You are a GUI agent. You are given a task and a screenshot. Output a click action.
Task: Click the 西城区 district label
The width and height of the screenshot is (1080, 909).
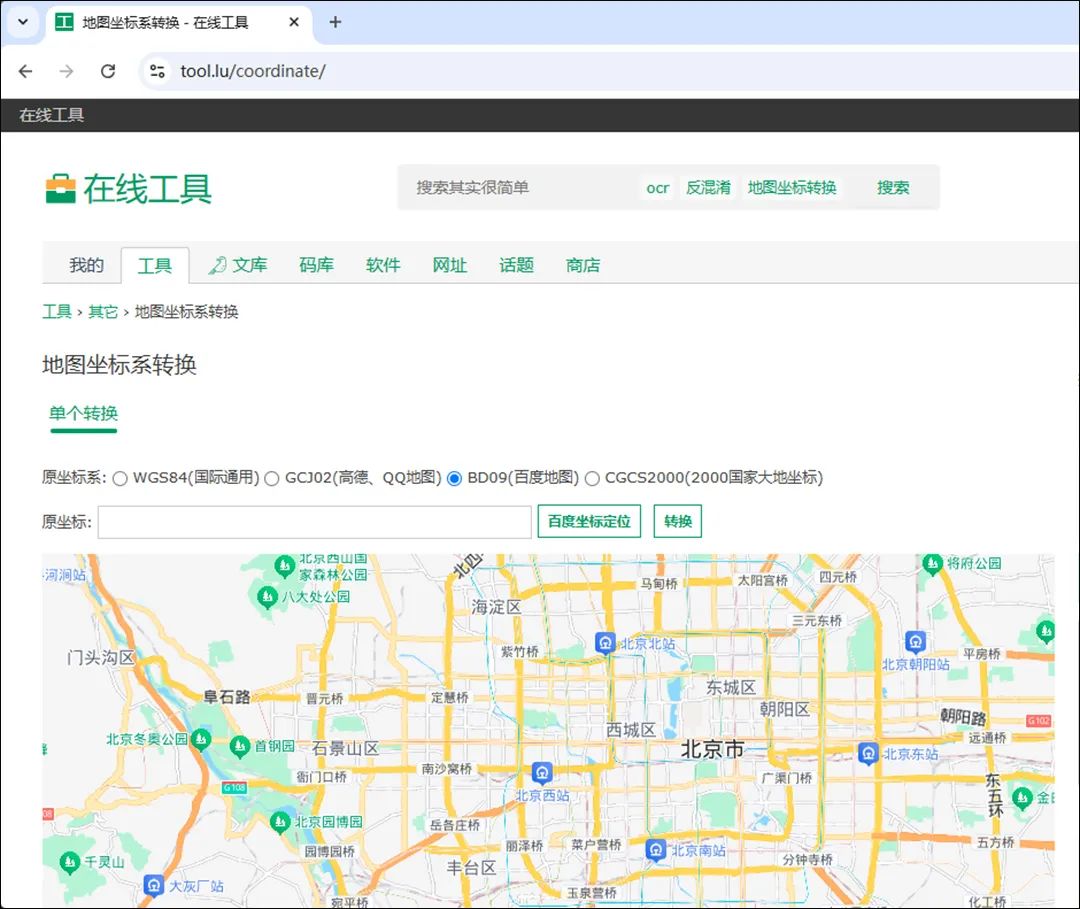tap(631, 730)
